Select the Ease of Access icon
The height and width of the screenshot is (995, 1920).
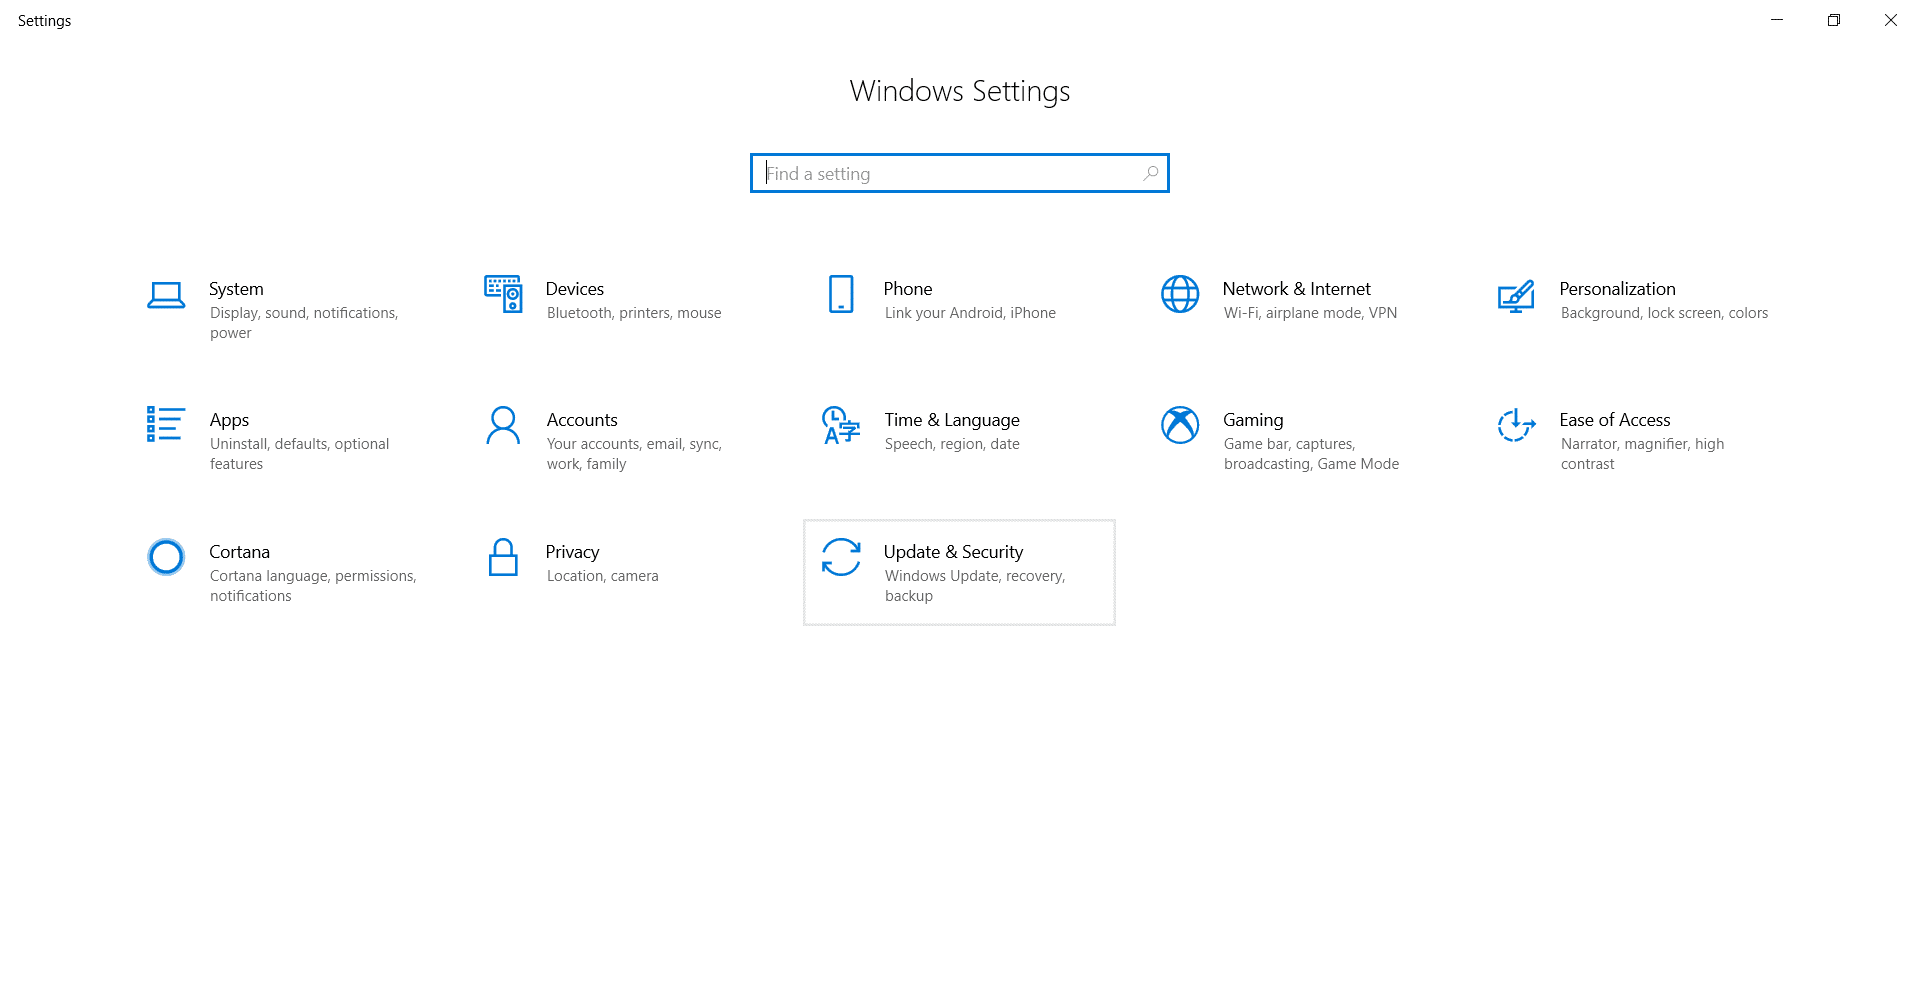[1516, 426]
